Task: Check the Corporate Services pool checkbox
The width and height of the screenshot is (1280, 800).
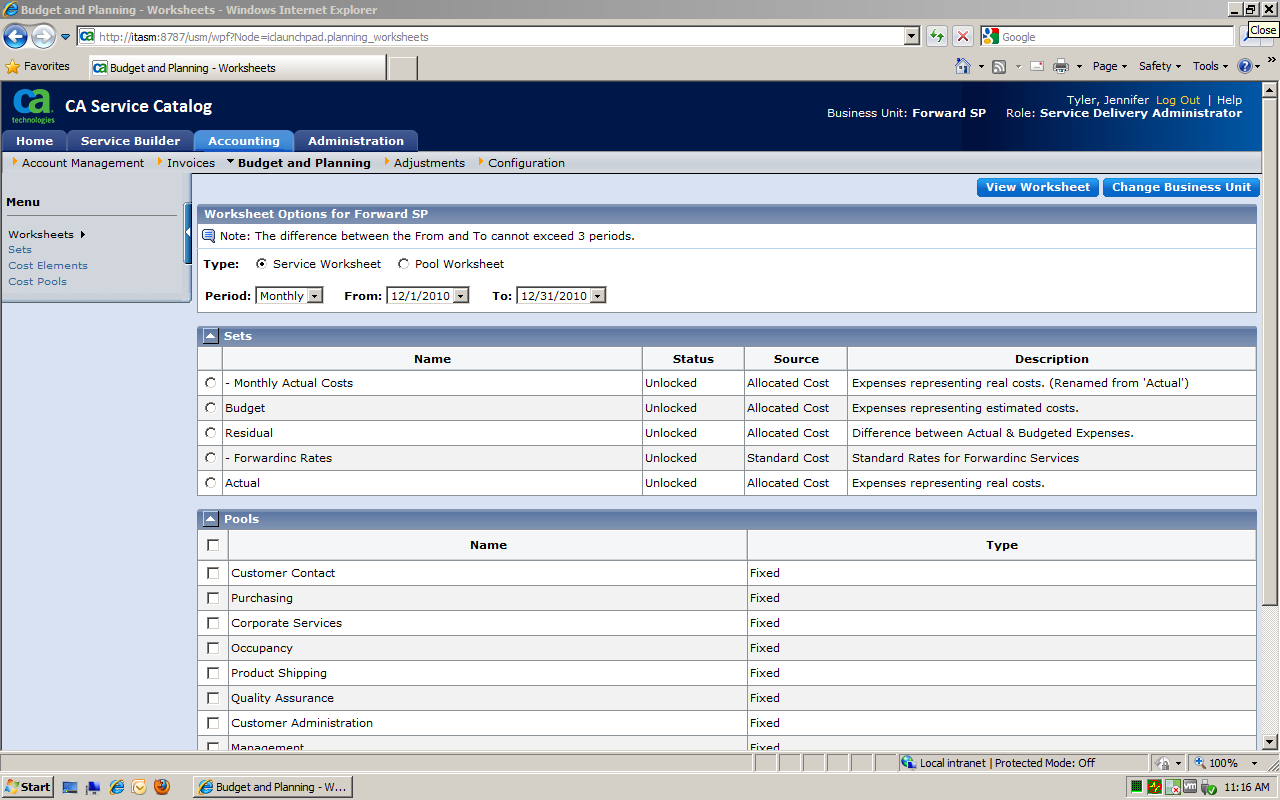Action: pyautogui.click(x=212, y=623)
